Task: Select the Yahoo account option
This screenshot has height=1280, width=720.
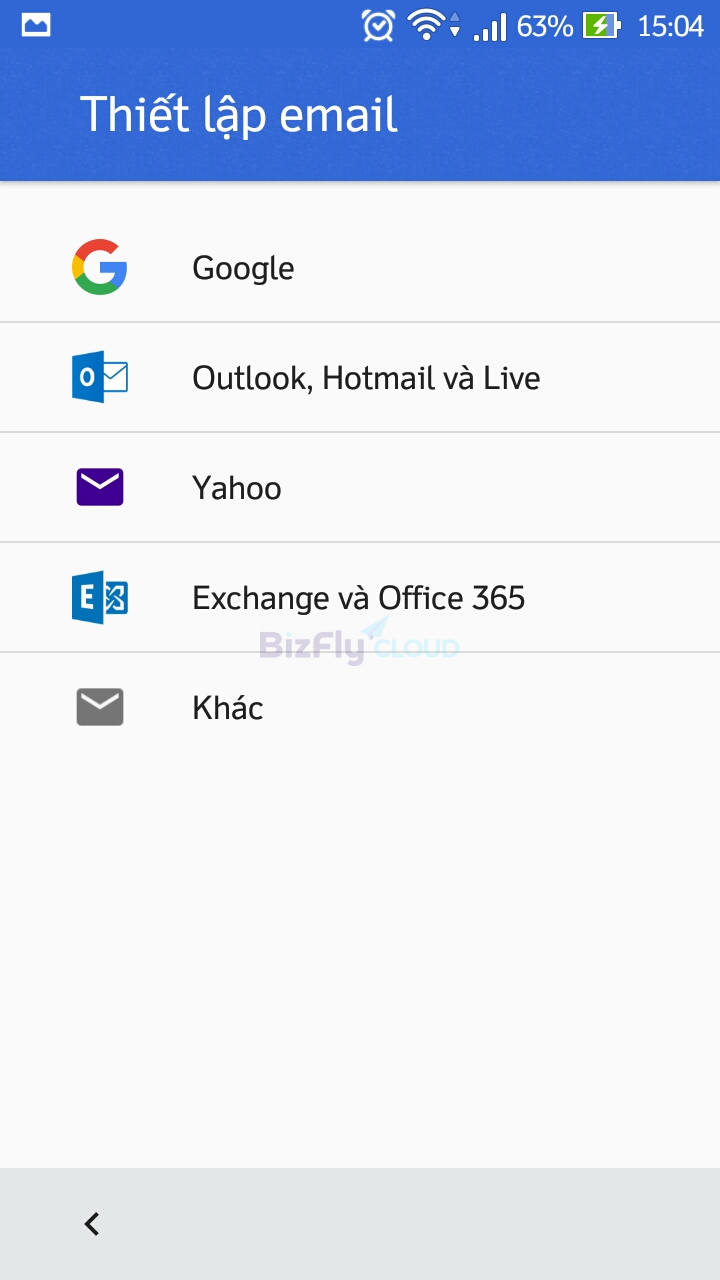Action: point(360,487)
